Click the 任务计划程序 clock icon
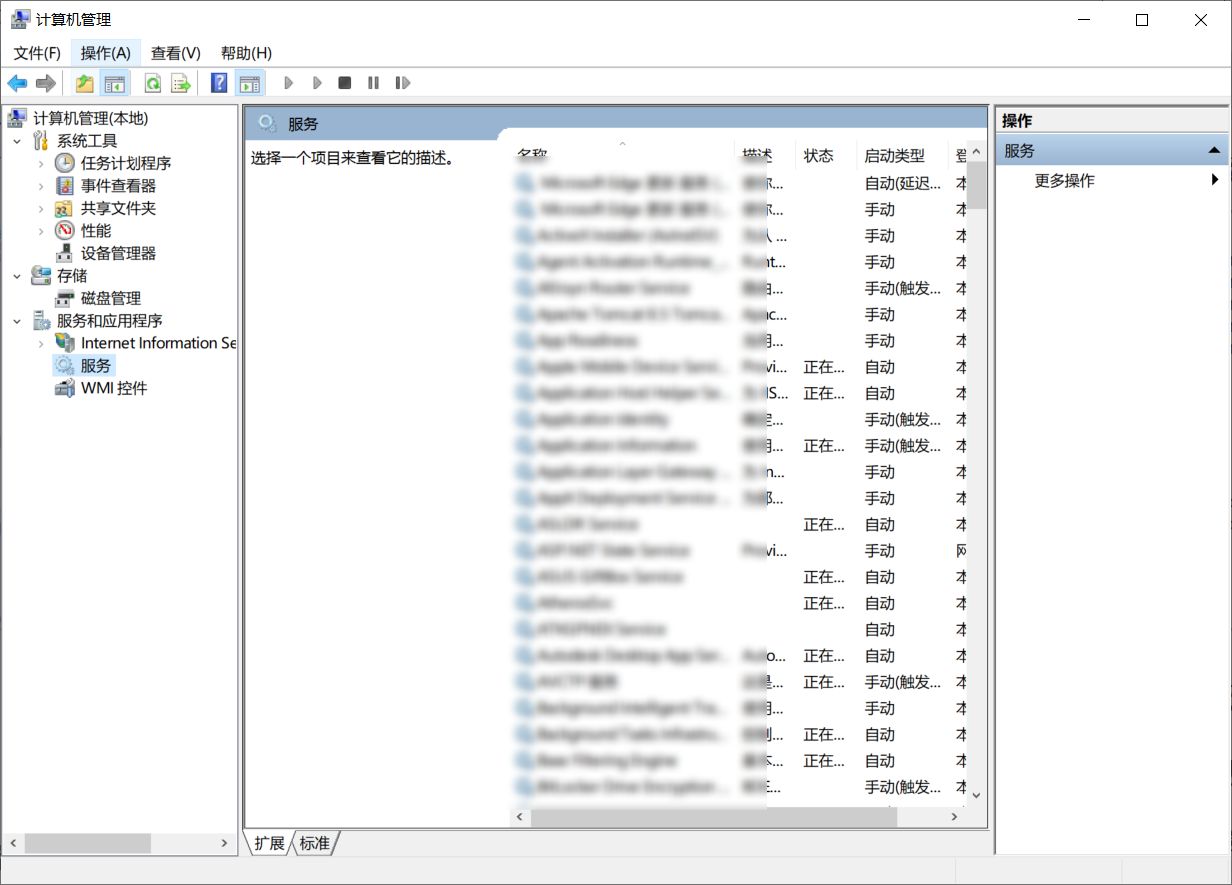 (65, 163)
